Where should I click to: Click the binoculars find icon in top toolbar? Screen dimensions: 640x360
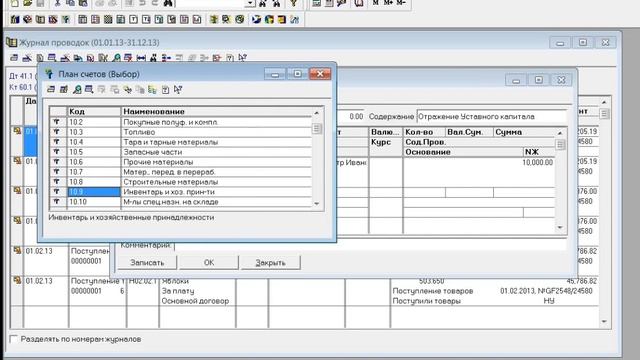168,3
